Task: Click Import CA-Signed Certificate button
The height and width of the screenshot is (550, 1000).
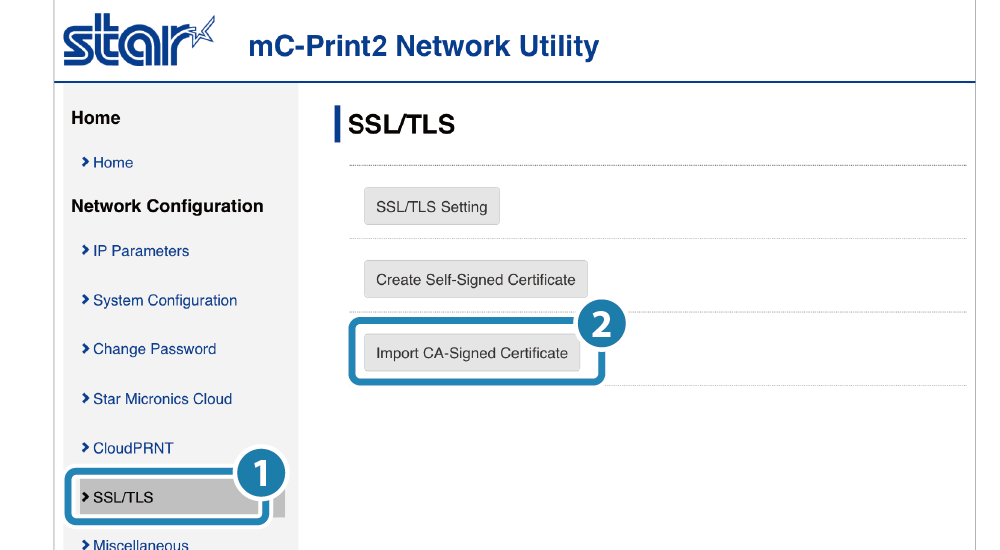Action: coord(472,353)
